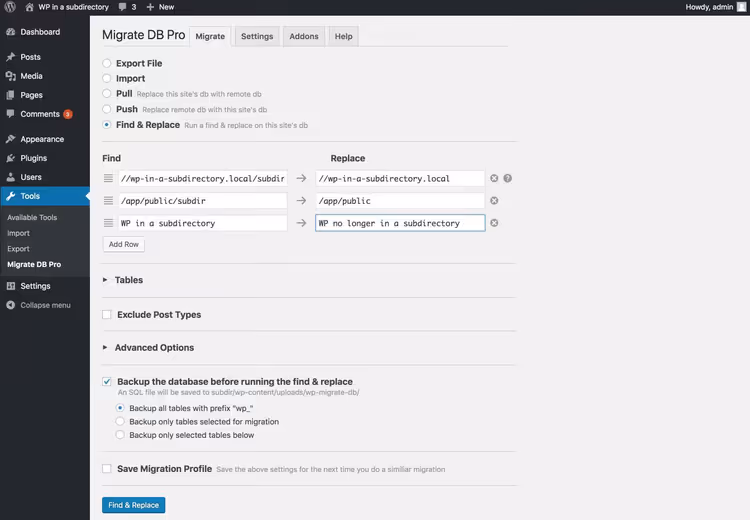This screenshot has height=520, width=750.
Task: Select the Export File radio button
Action: click(107, 63)
